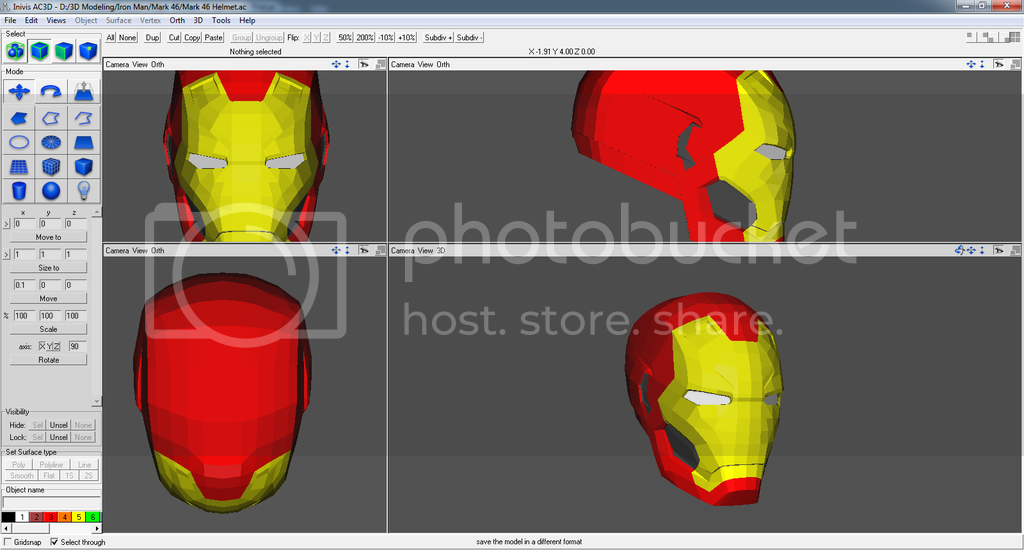Viewport: 1024px width, 550px height.
Task: Open the File menu
Action: point(10,20)
